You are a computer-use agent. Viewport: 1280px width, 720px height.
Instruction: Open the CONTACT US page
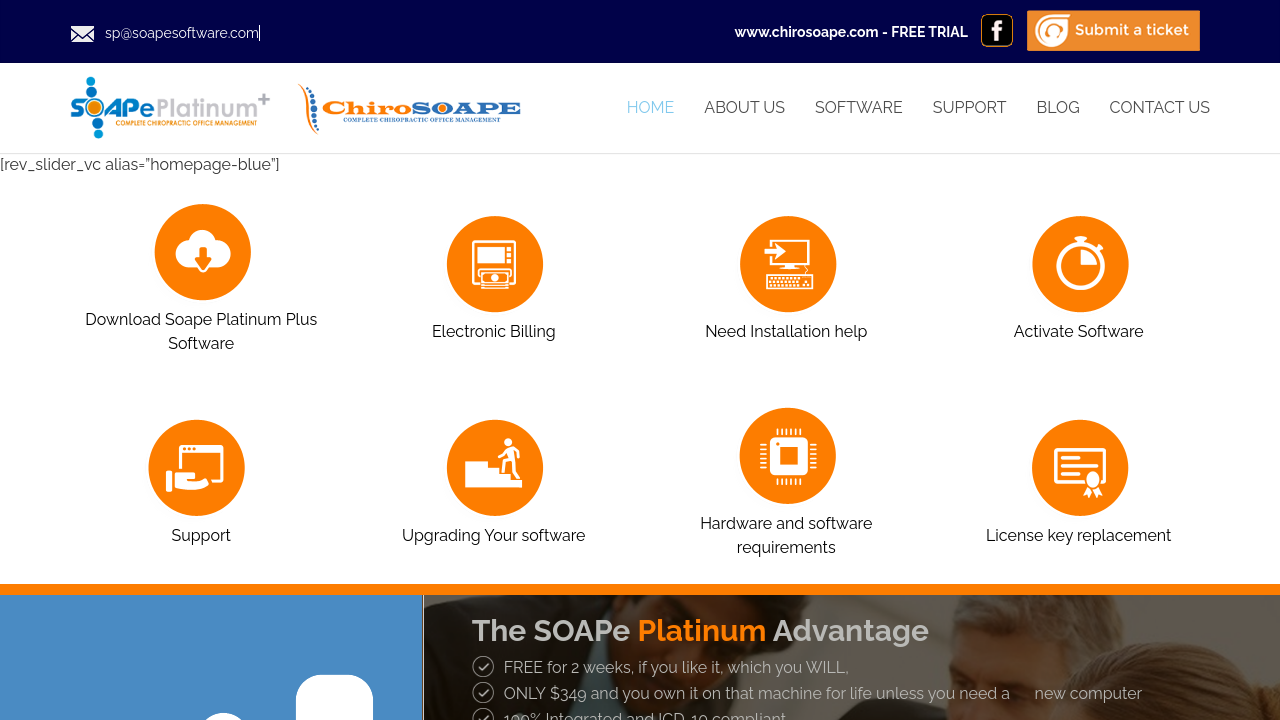point(1159,107)
